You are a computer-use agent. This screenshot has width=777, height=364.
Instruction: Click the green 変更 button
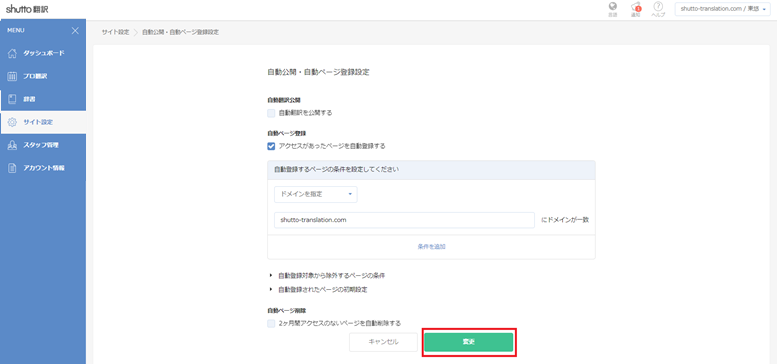tap(469, 342)
